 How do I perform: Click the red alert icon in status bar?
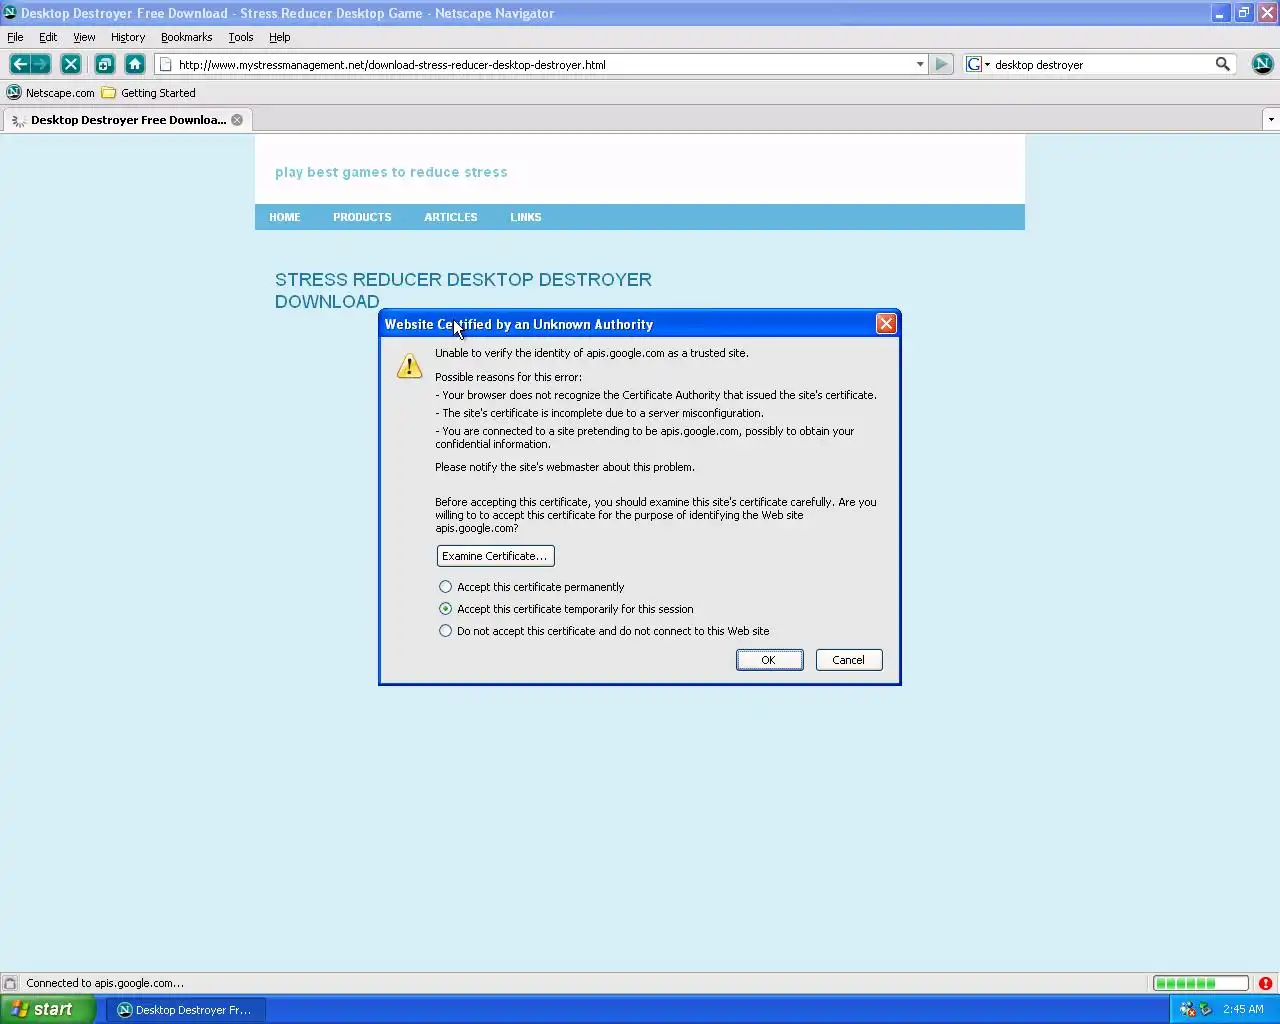1265,983
